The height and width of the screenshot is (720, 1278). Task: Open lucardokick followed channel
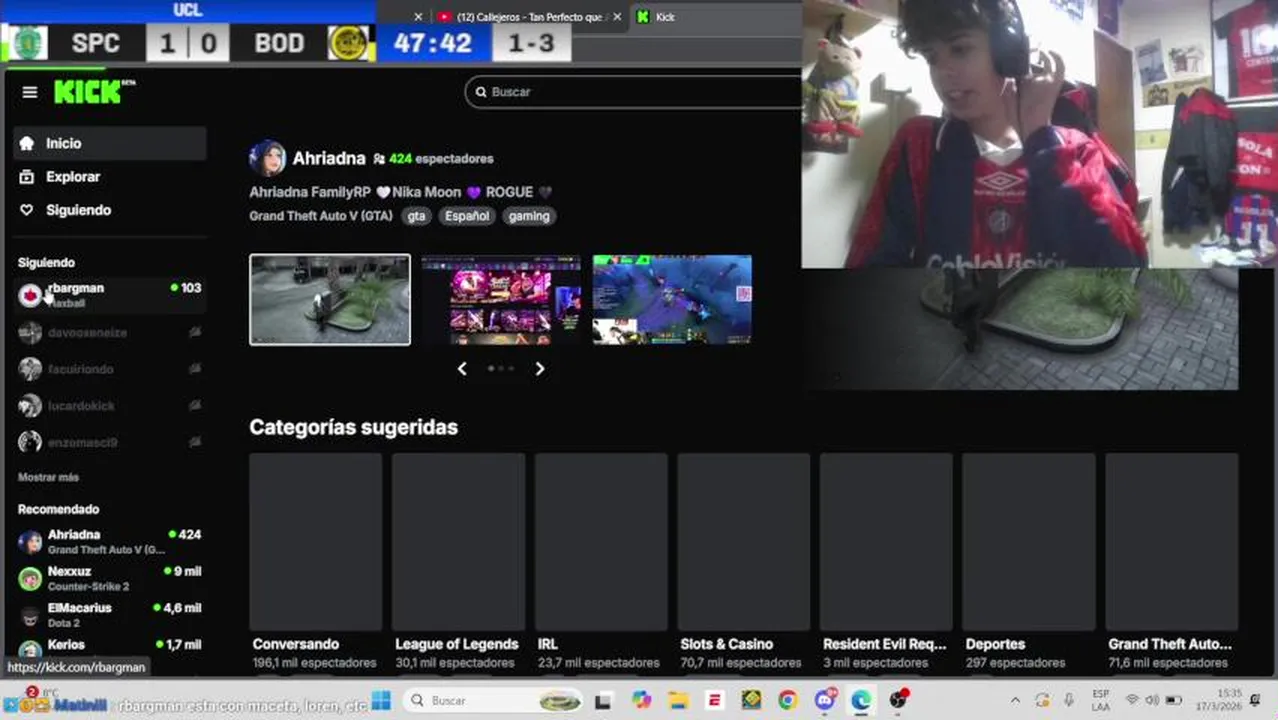(110, 406)
